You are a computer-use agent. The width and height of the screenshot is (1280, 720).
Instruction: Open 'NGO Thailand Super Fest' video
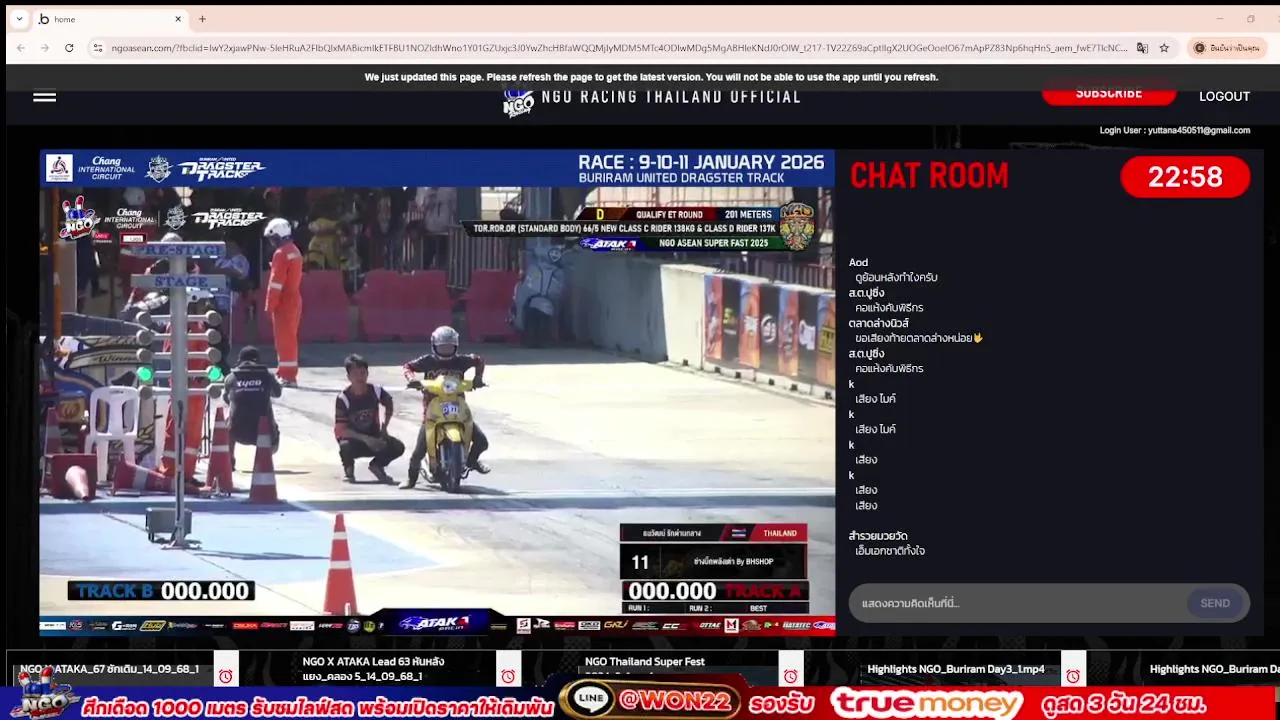(644, 662)
